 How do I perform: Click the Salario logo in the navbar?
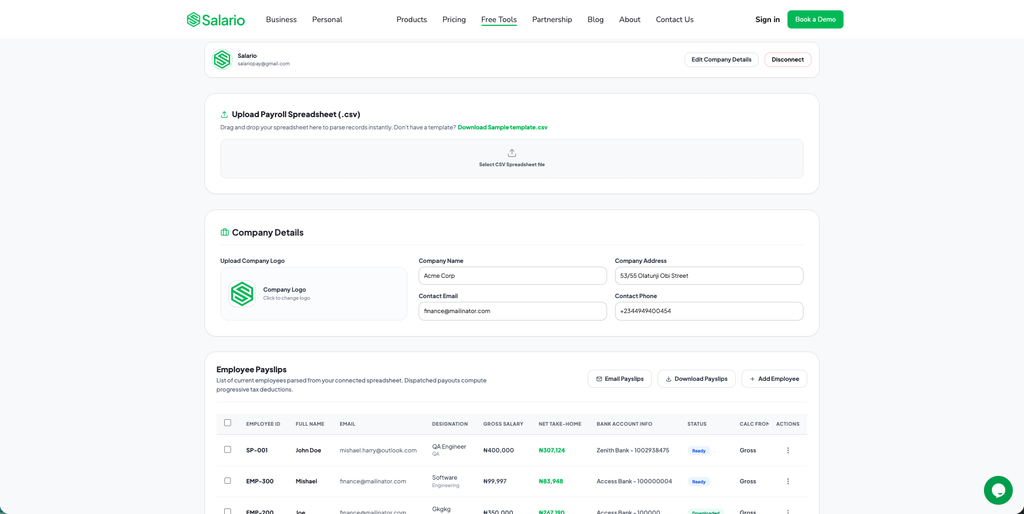[x=216, y=20]
